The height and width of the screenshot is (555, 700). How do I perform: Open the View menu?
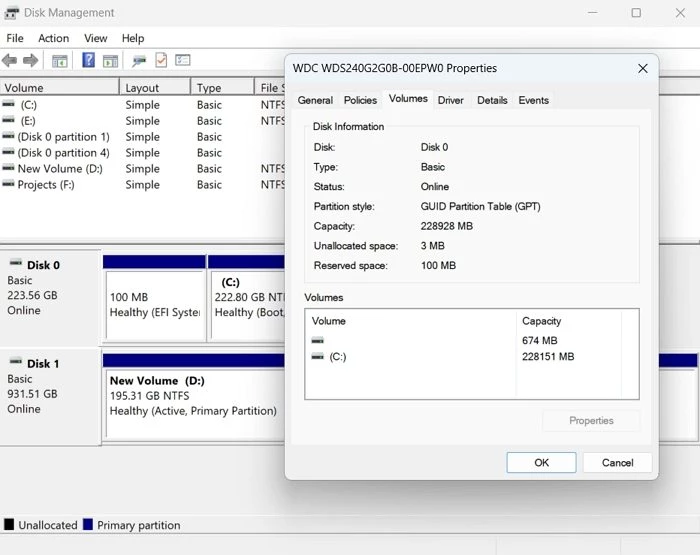[96, 38]
